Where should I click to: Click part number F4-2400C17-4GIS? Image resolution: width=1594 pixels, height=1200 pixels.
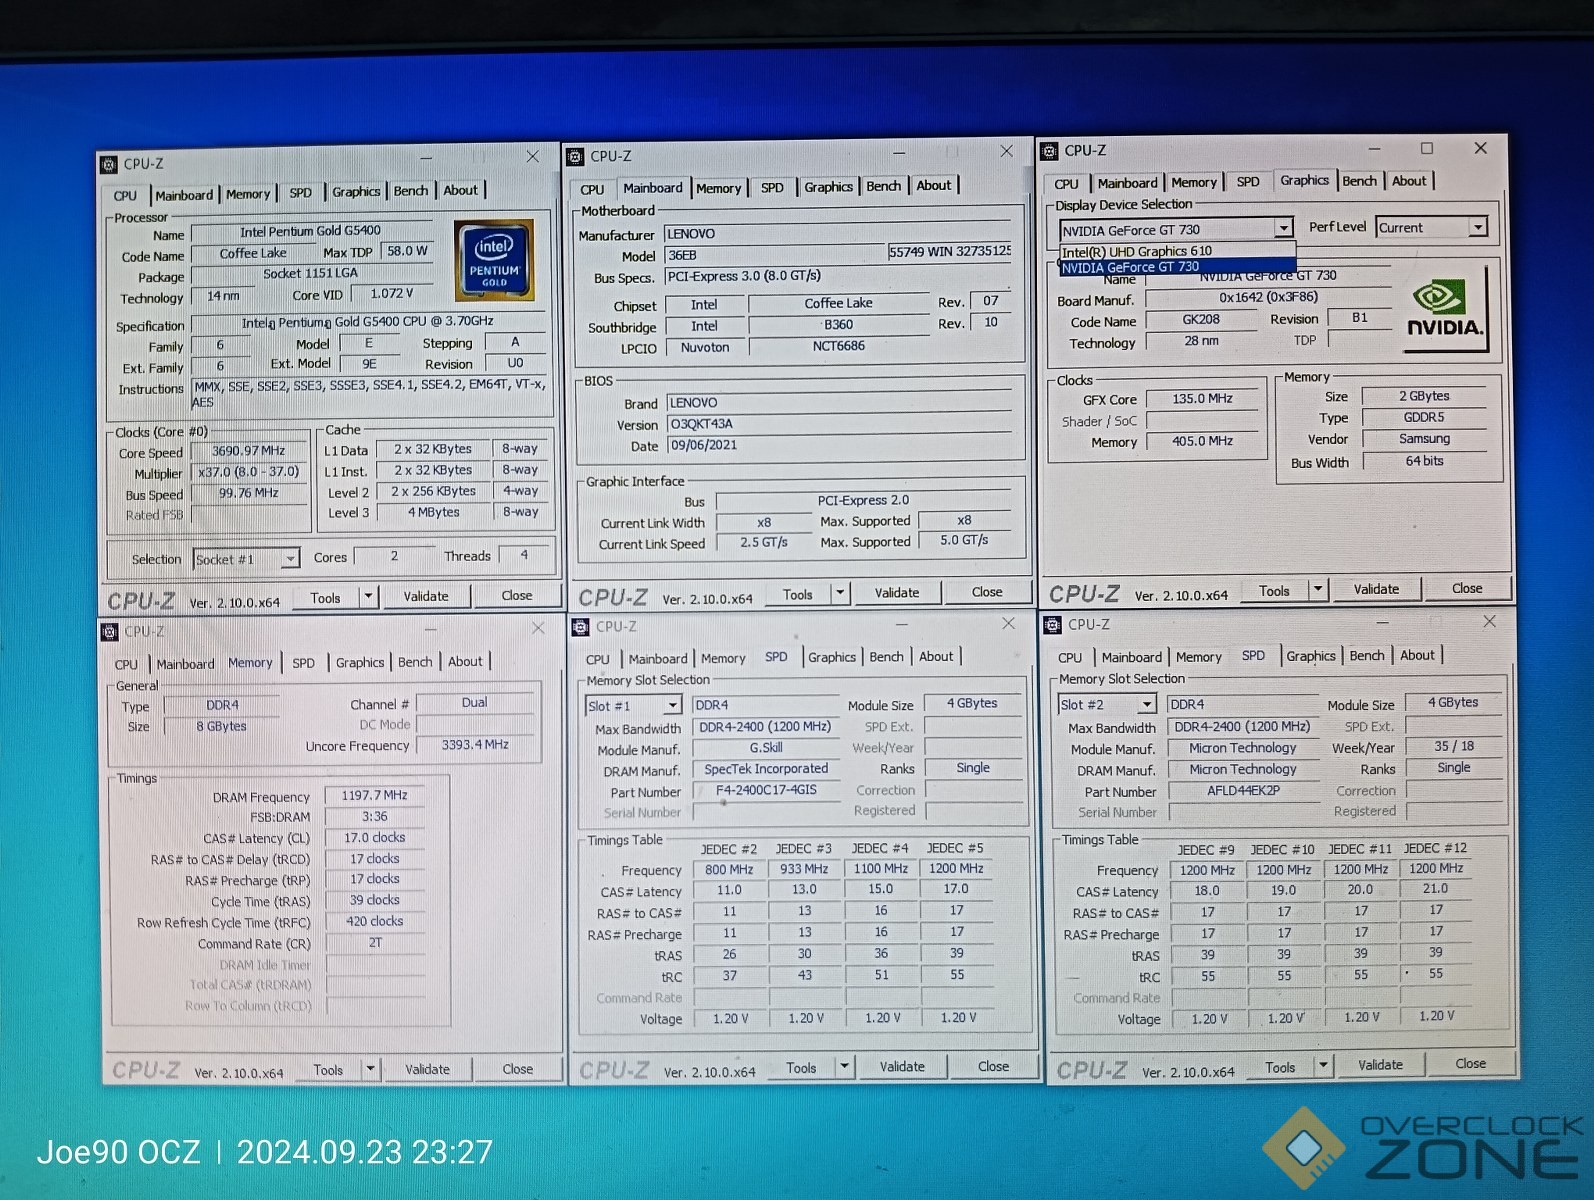(766, 790)
